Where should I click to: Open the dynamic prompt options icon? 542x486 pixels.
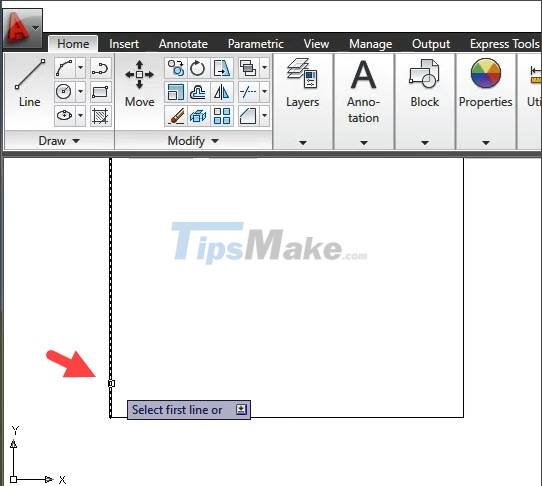pos(241,409)
